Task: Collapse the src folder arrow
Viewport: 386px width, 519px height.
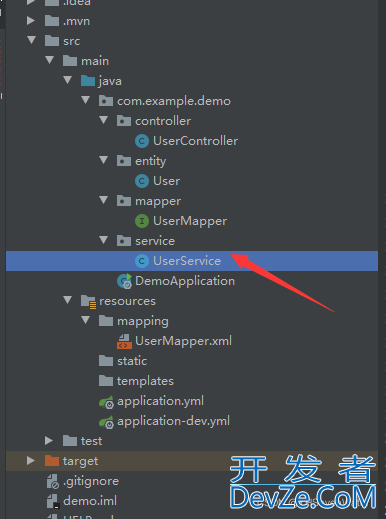Action: 32,40
